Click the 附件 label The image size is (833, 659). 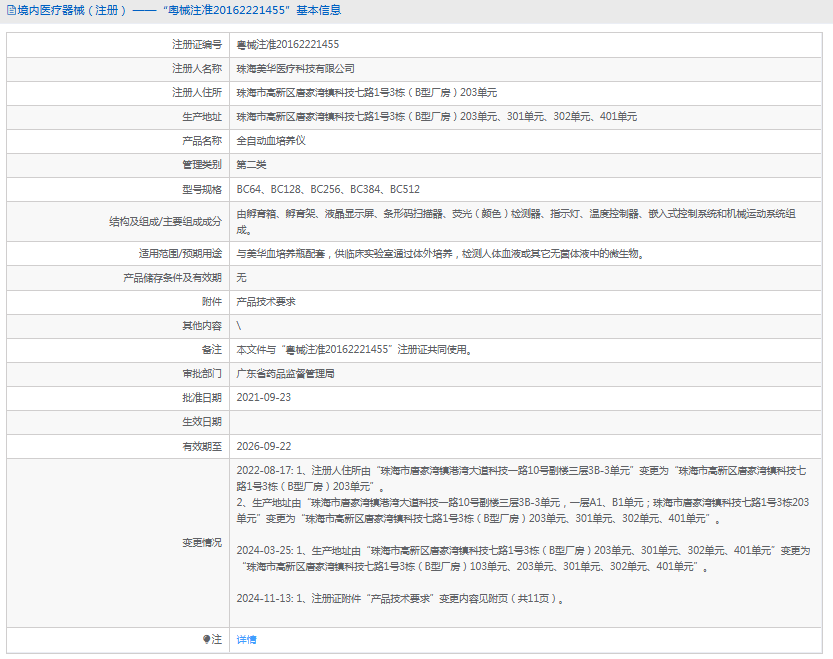tap(211, 302)
